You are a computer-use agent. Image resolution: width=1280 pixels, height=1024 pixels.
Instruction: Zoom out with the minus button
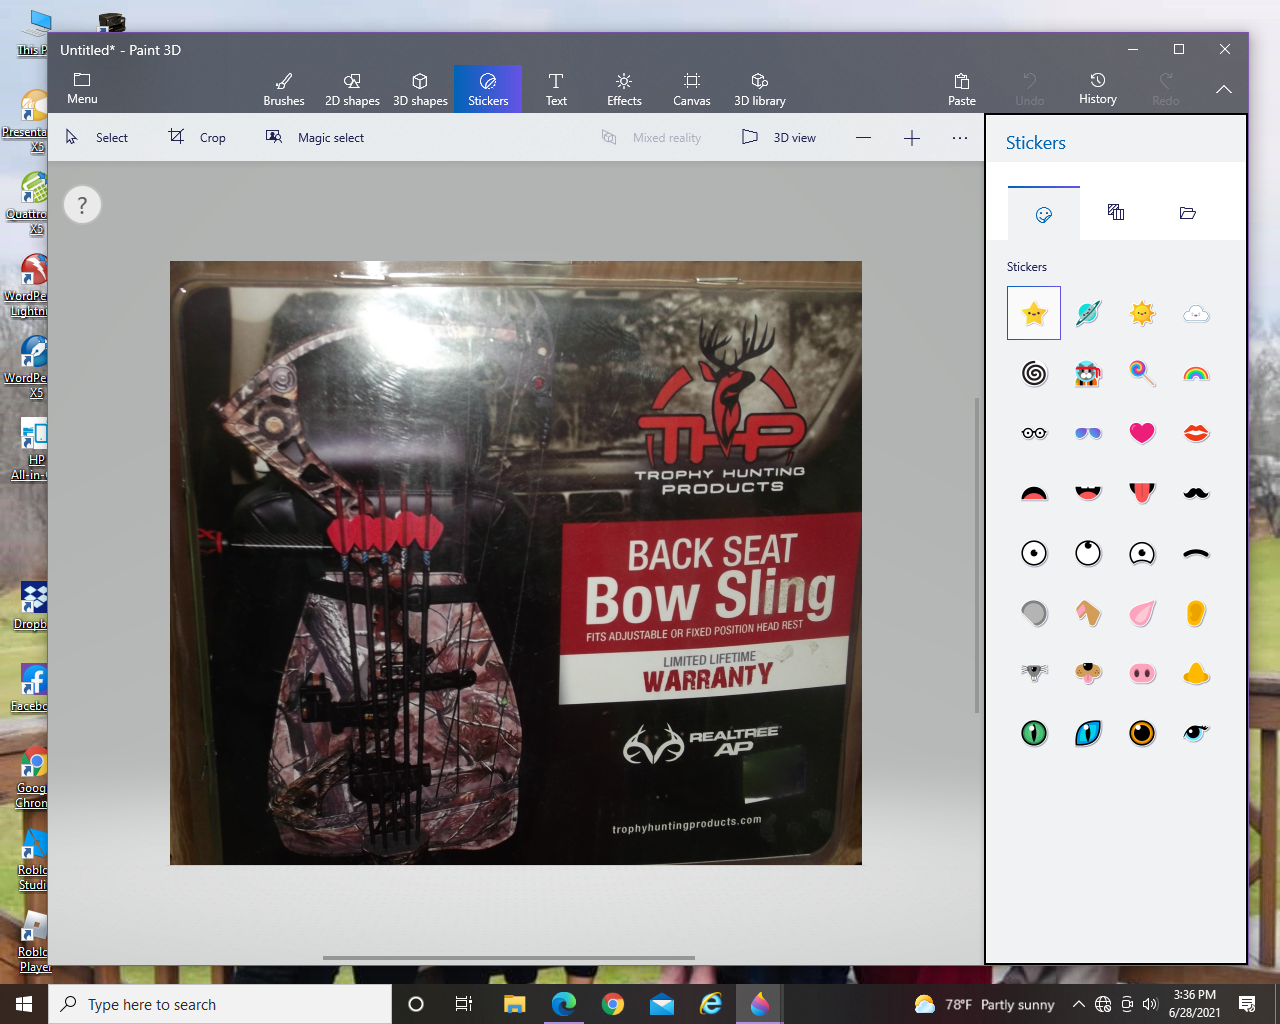864,138
